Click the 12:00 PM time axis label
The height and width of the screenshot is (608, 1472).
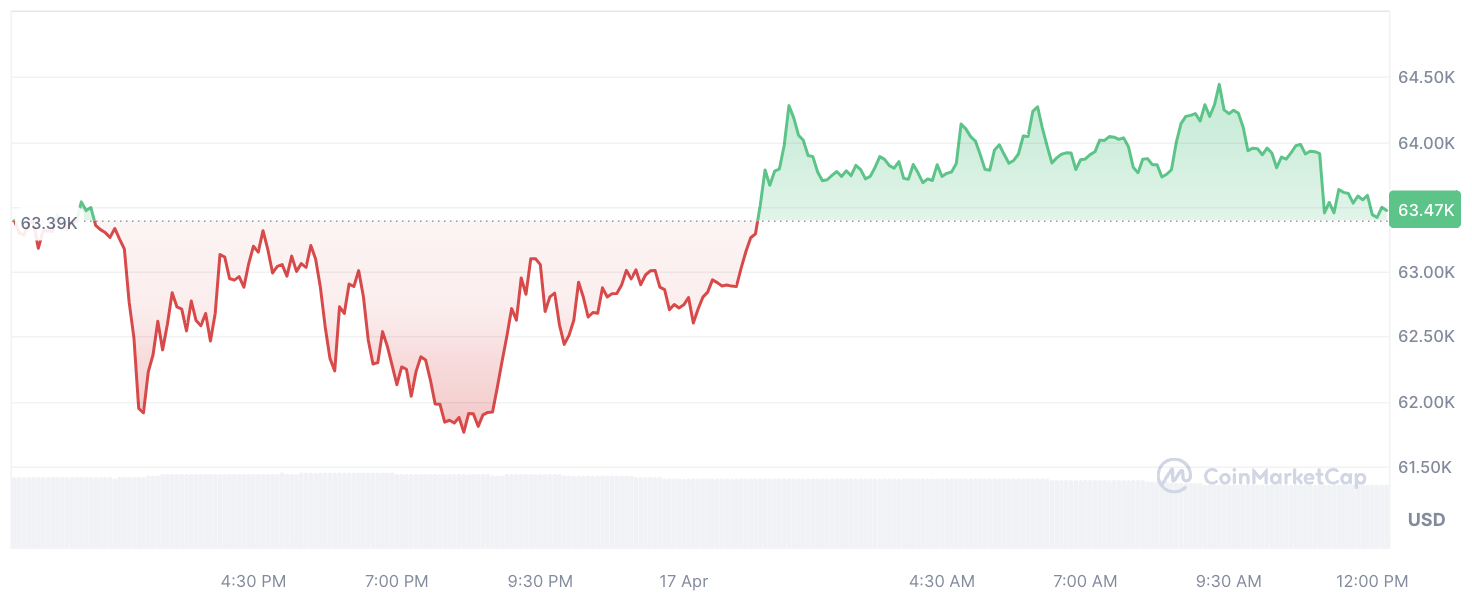1371,581
